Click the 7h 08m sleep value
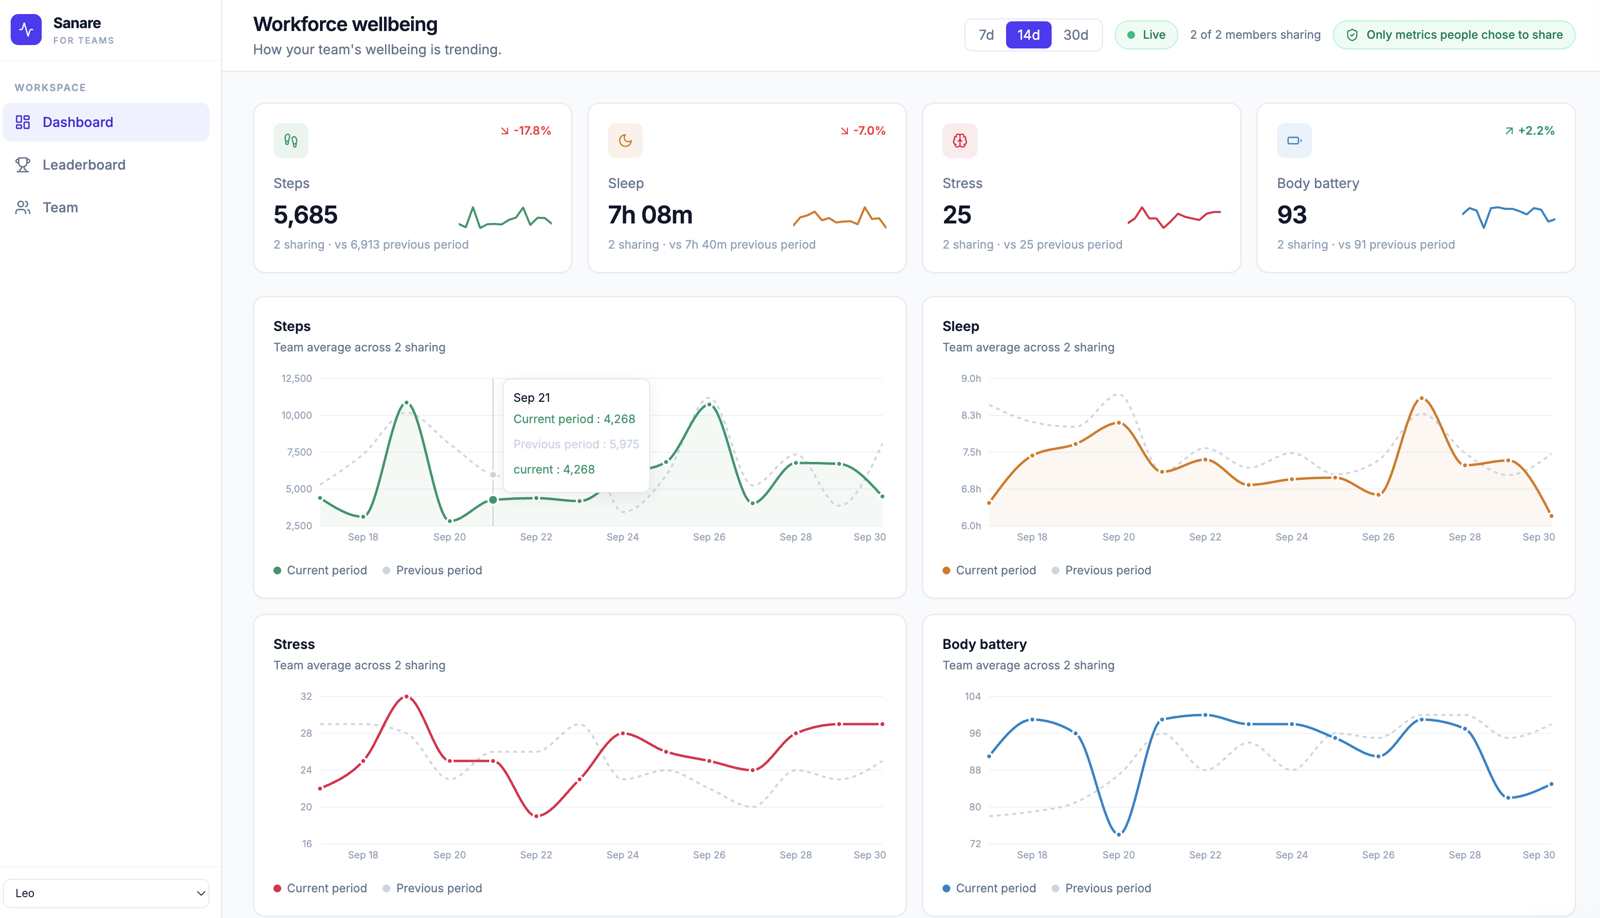This screenshot has height=918, width=1600. [x=650, y=215]
